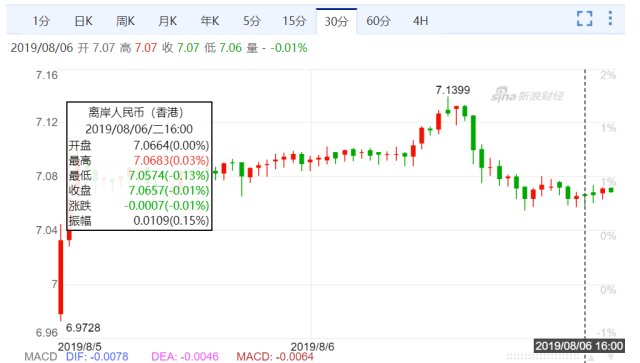The image size is (640, 363).
Task: Click the 7.16 price axis label
Action: click(47, 75)
